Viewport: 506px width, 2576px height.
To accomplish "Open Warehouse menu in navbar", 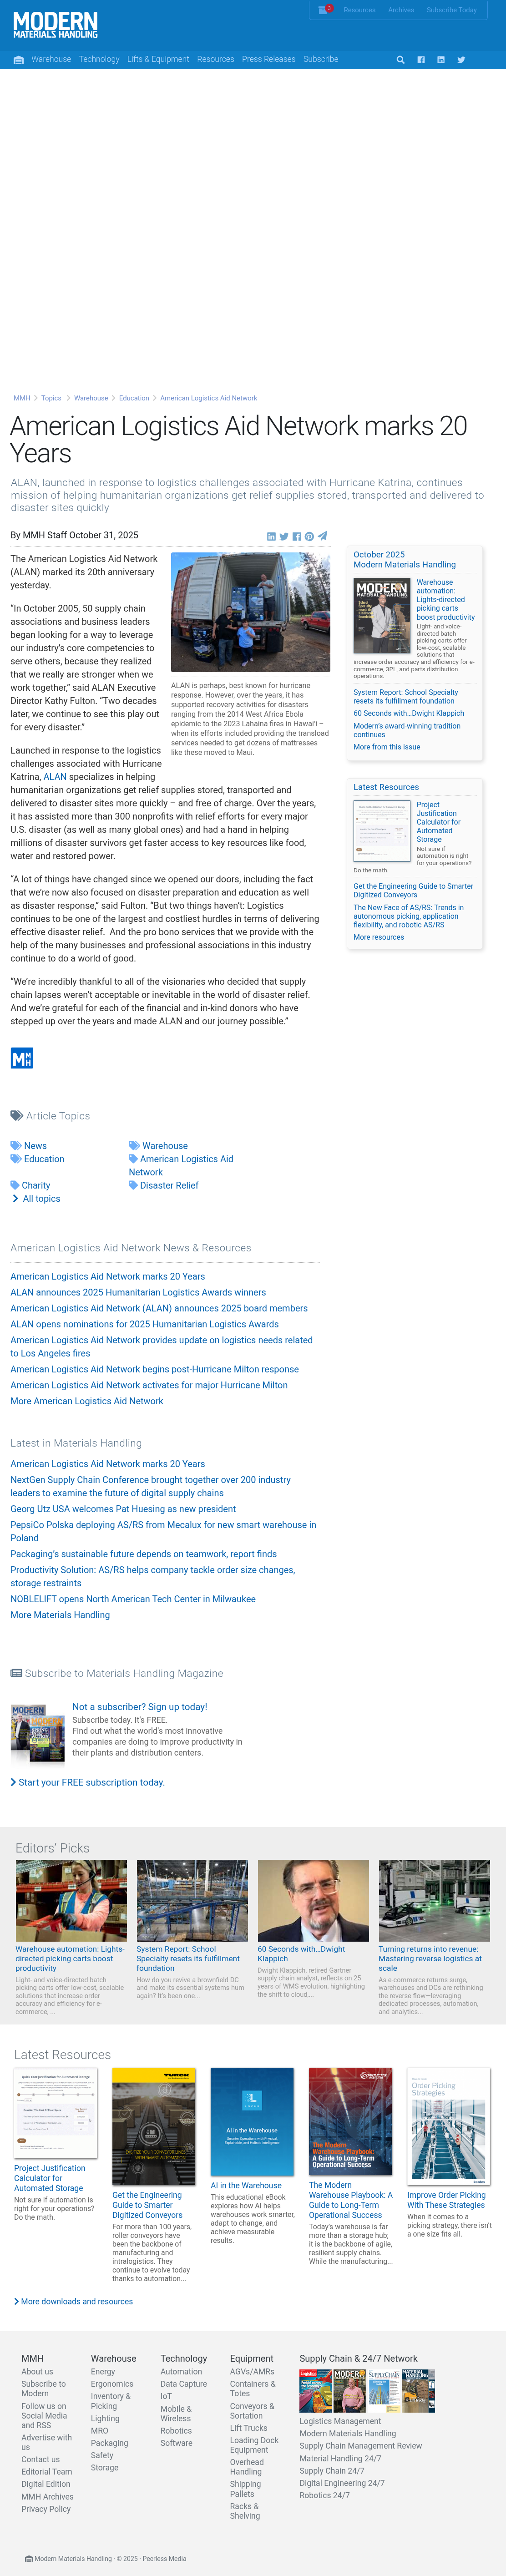I will pos(51,59).
